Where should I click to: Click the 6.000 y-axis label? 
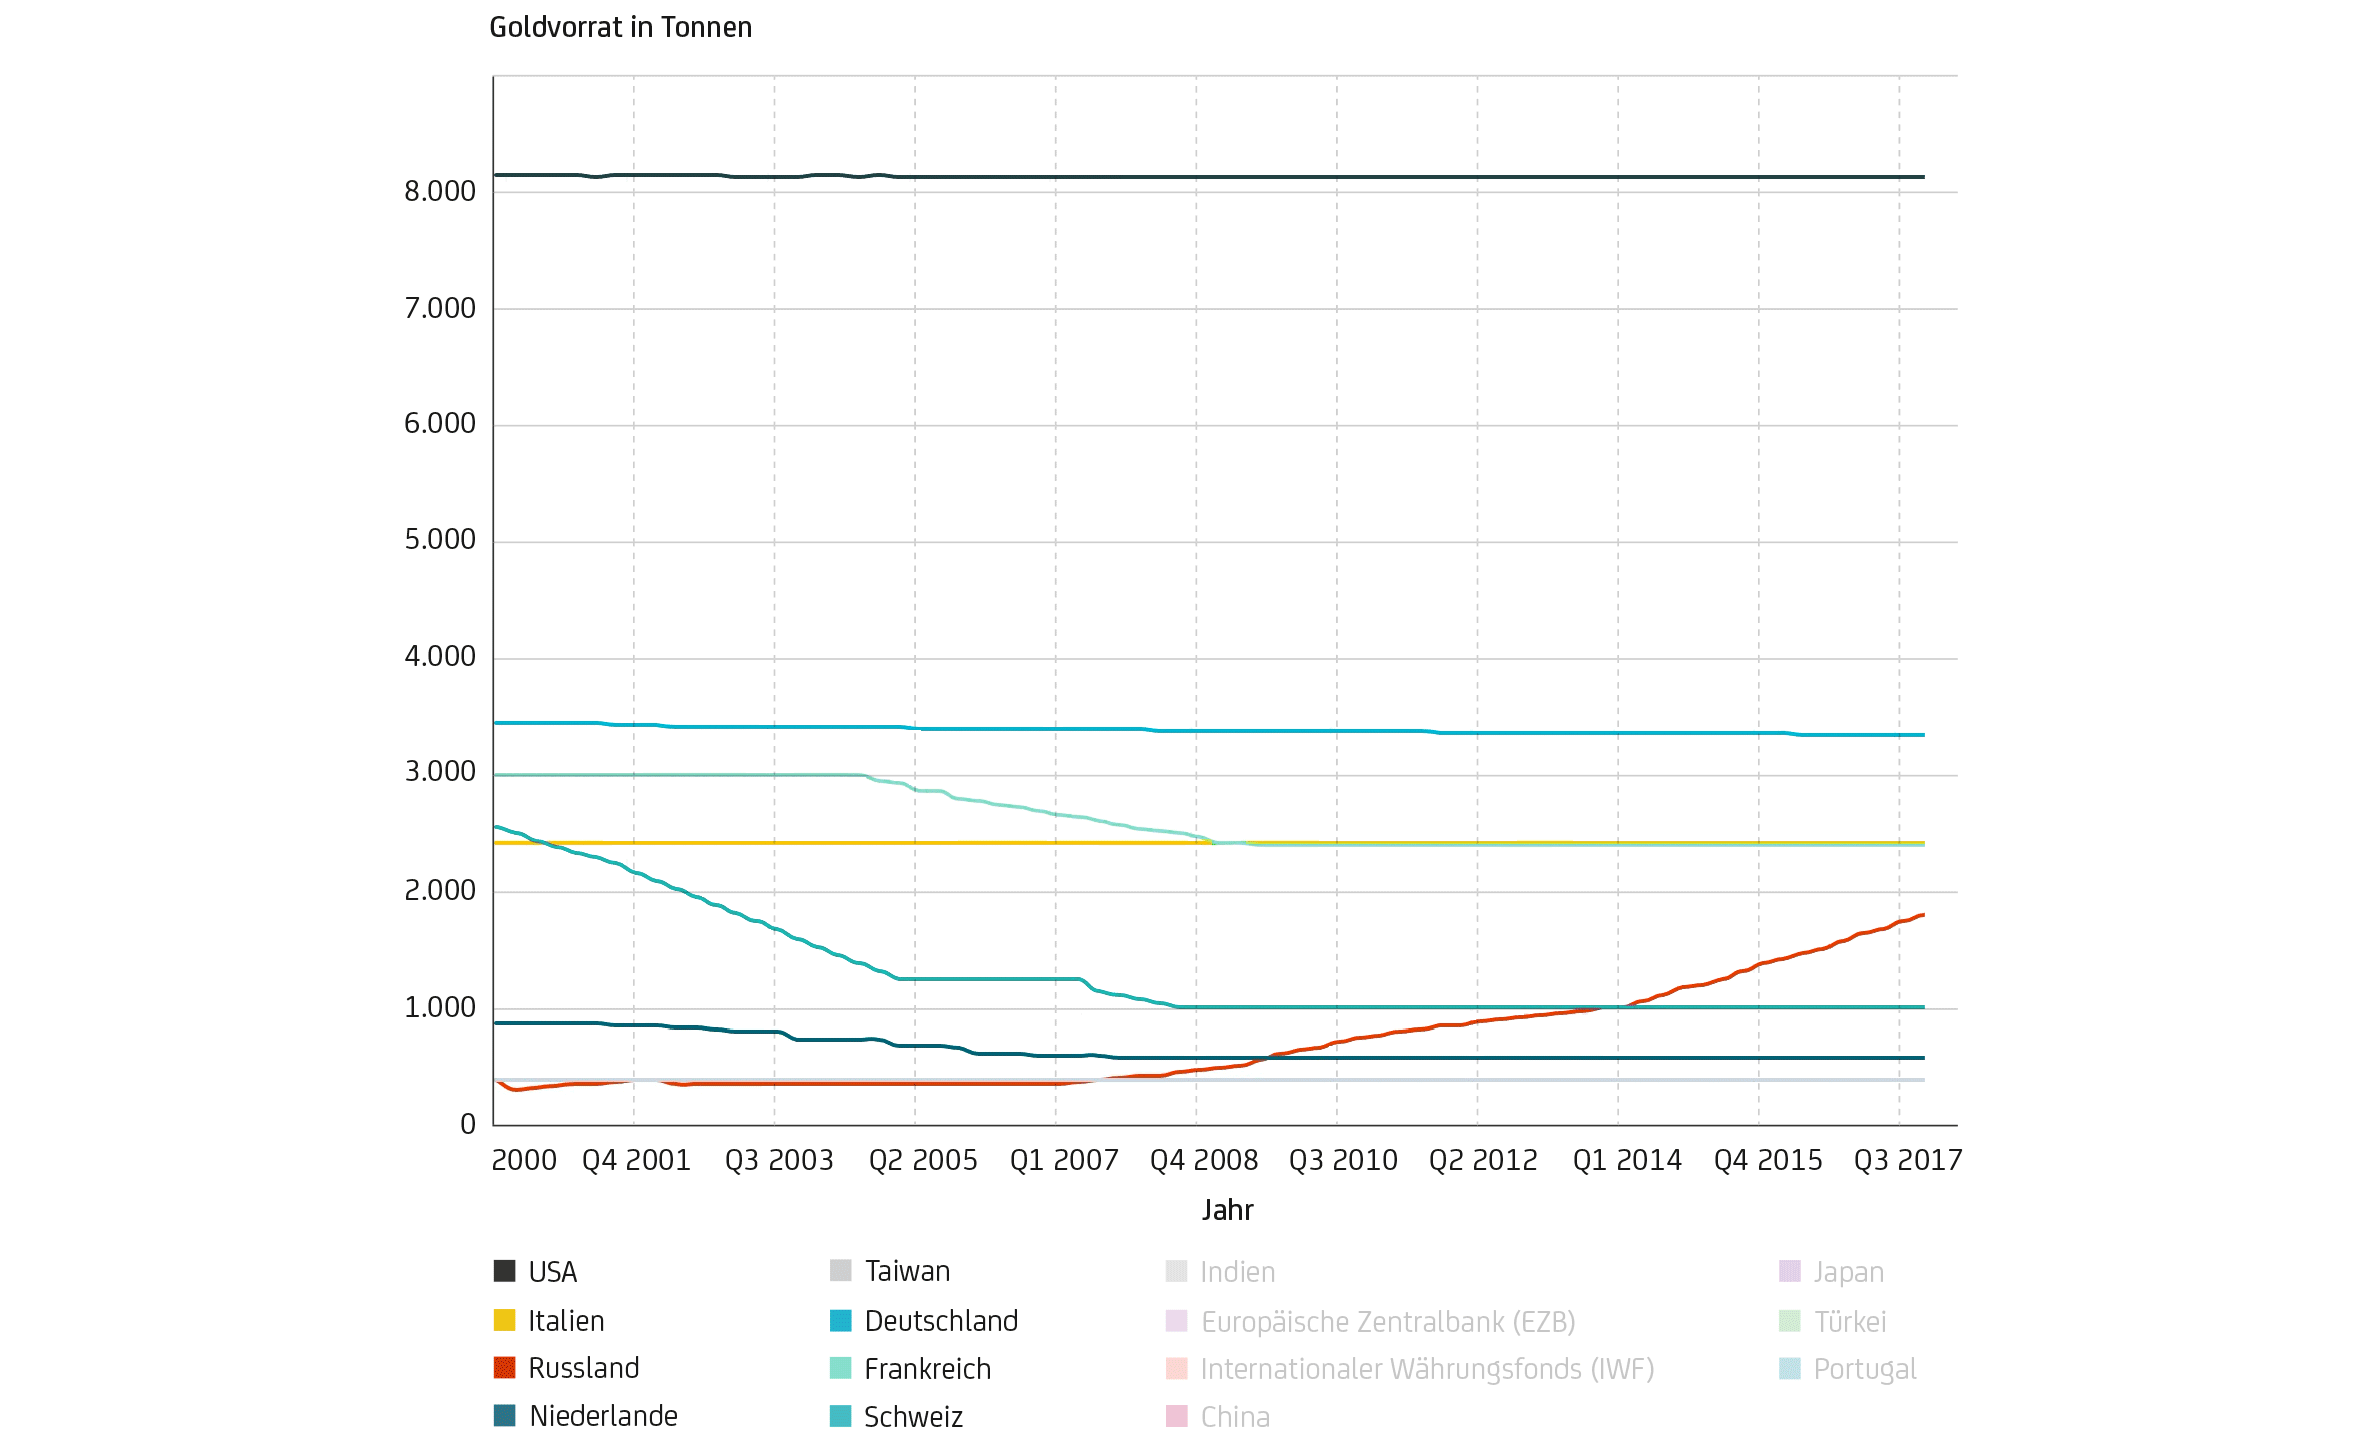pos(440,424)
